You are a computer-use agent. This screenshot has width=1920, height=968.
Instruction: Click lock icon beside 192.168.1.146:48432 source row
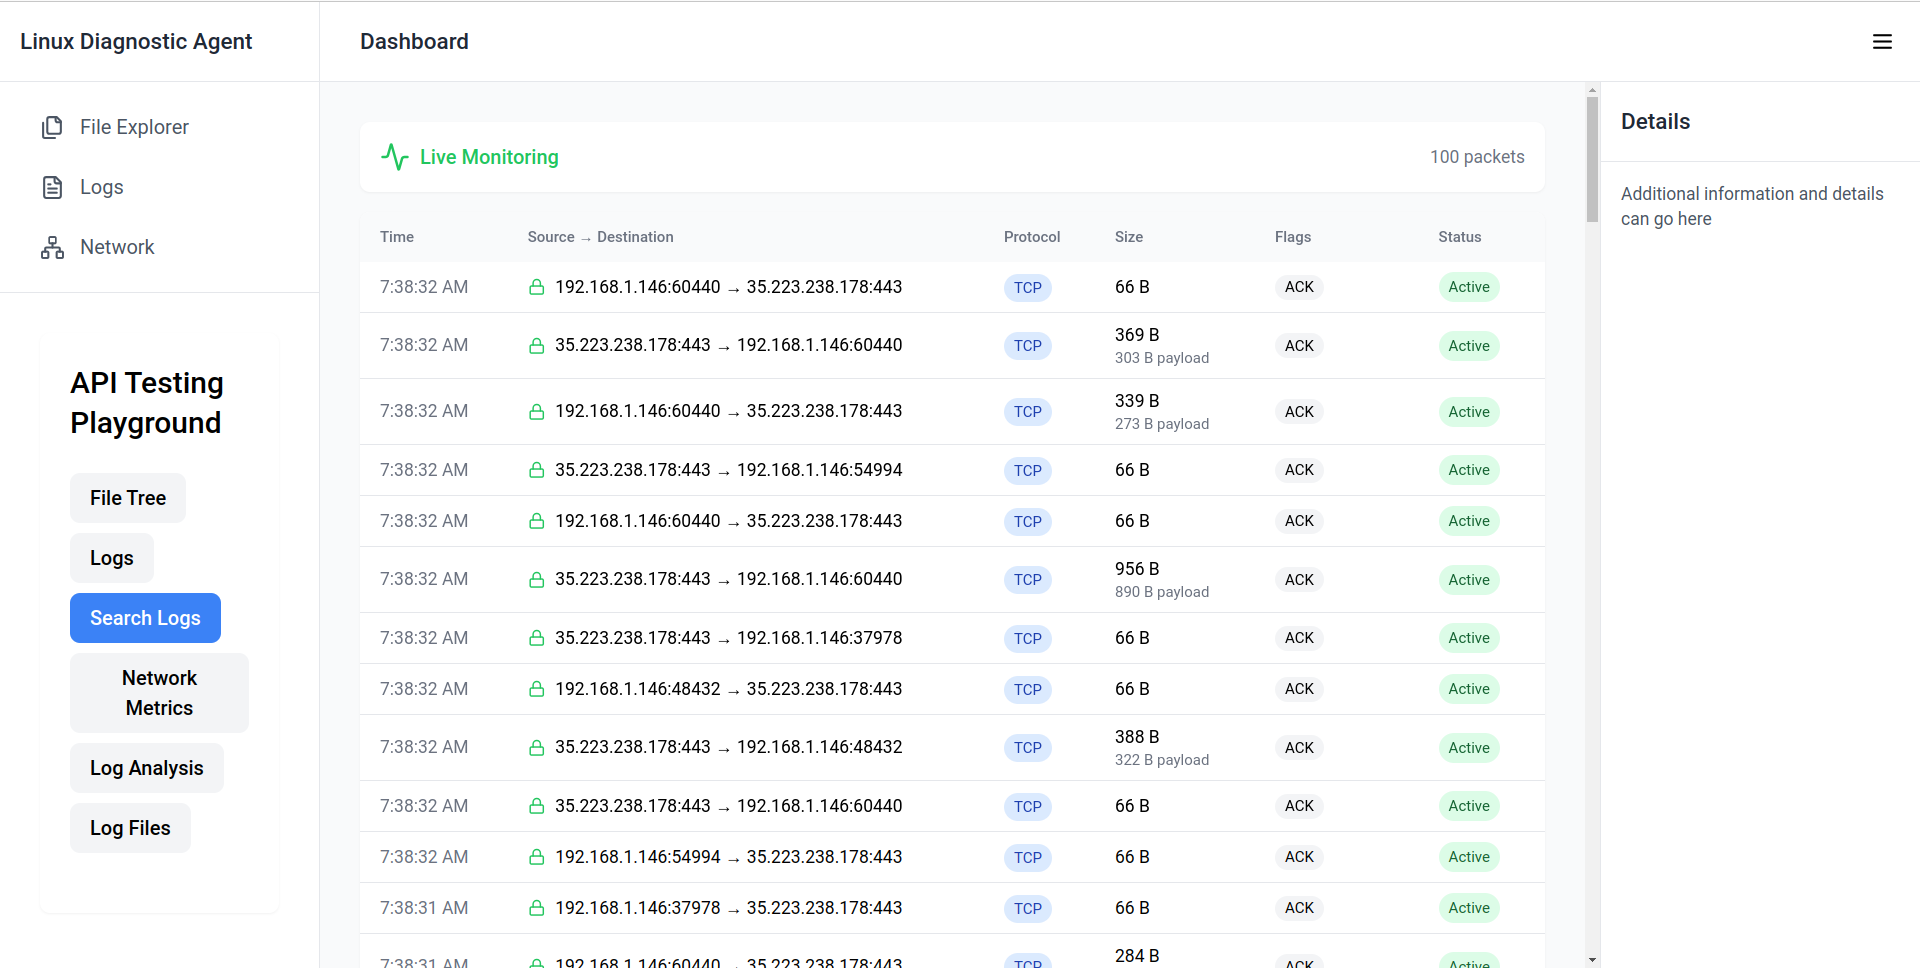tap(537, 689)
